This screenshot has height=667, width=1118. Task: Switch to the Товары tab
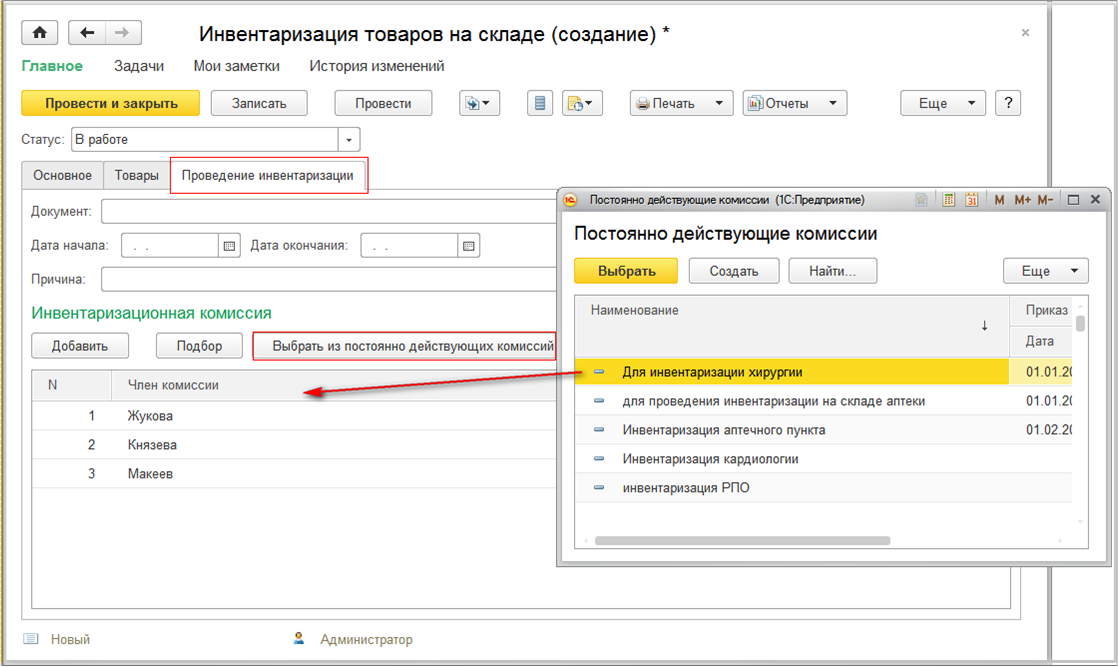pos(138,175)
